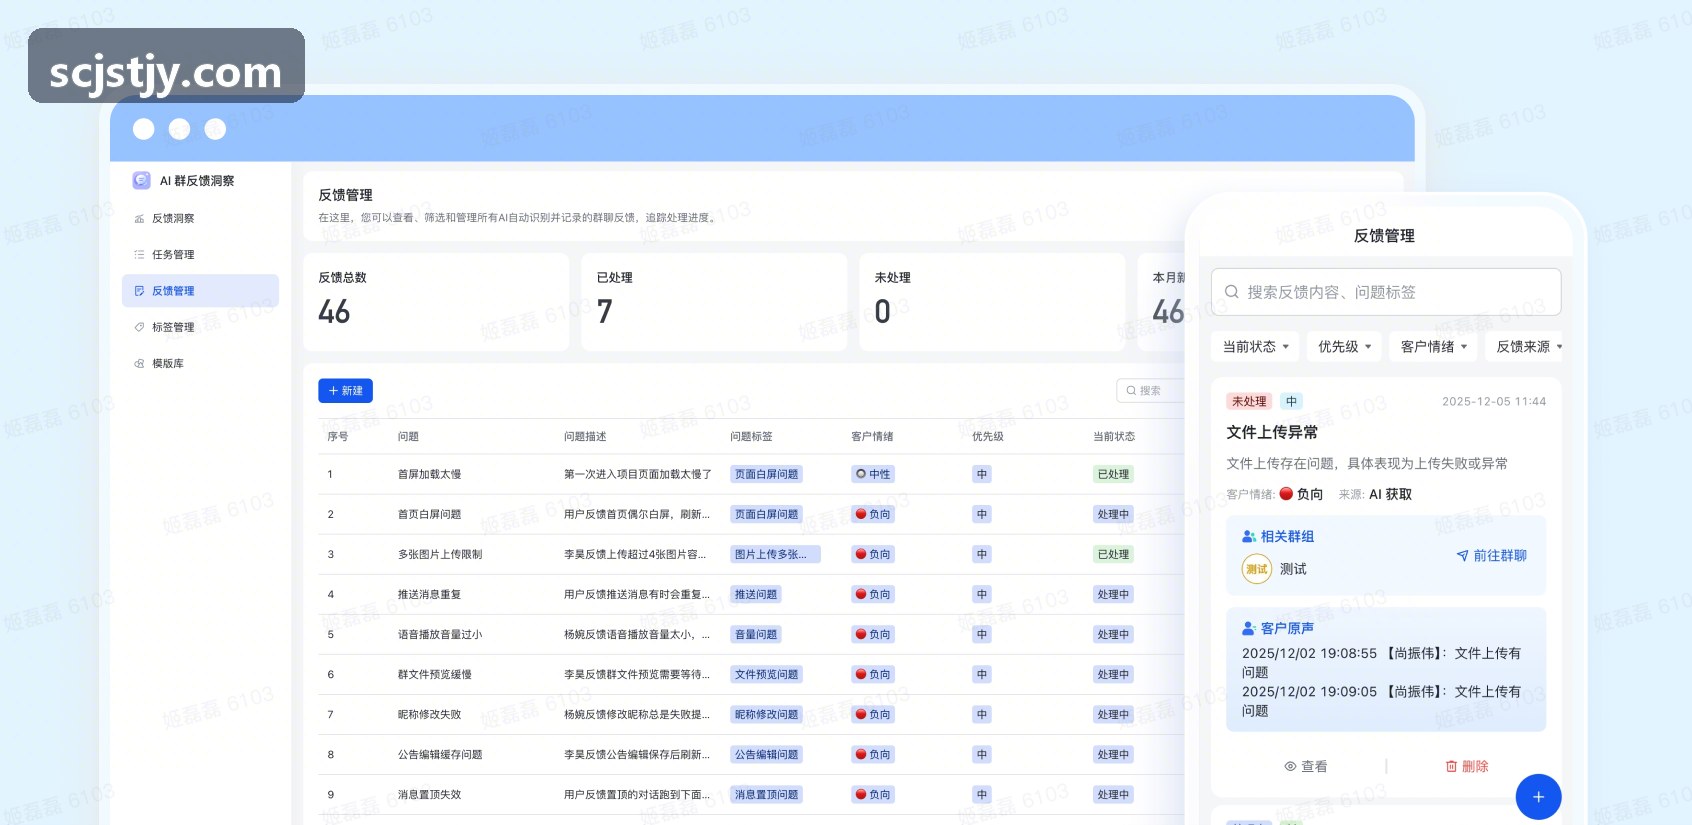Click the 昵称修改问题 tag
The width and height of the screenshot is (1692, 825).
[766, 715]
